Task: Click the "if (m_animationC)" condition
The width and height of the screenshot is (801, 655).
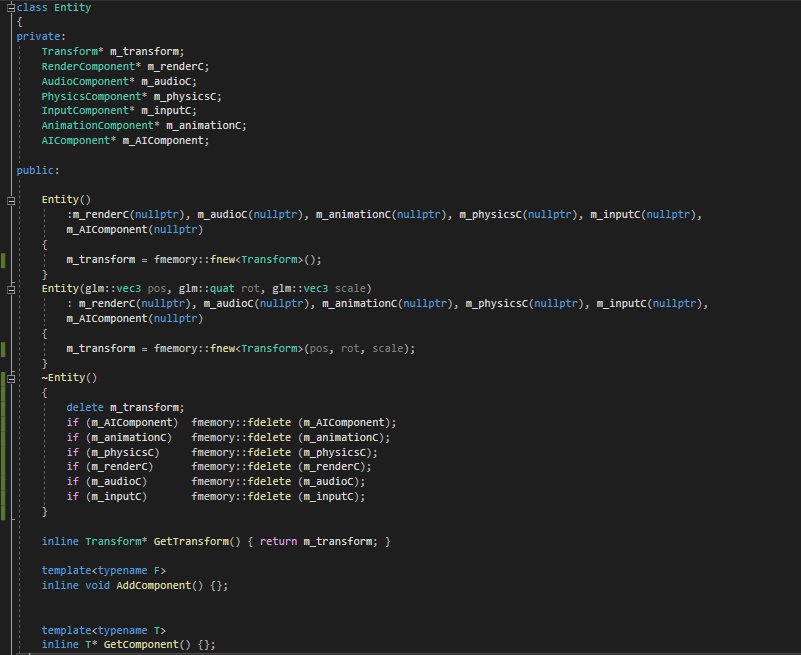Action: point(120,437)
